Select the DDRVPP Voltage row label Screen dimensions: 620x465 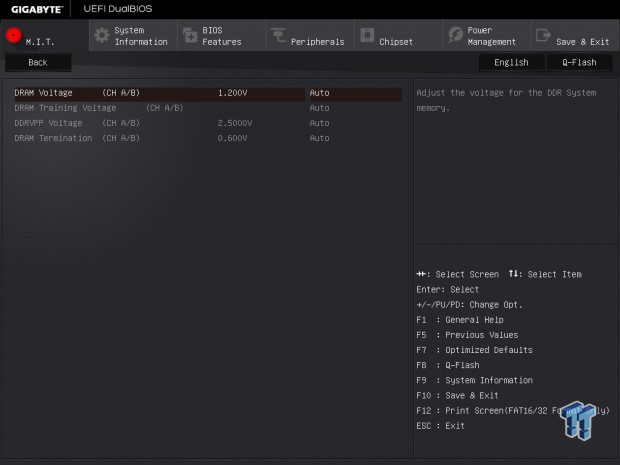[77, 123]
